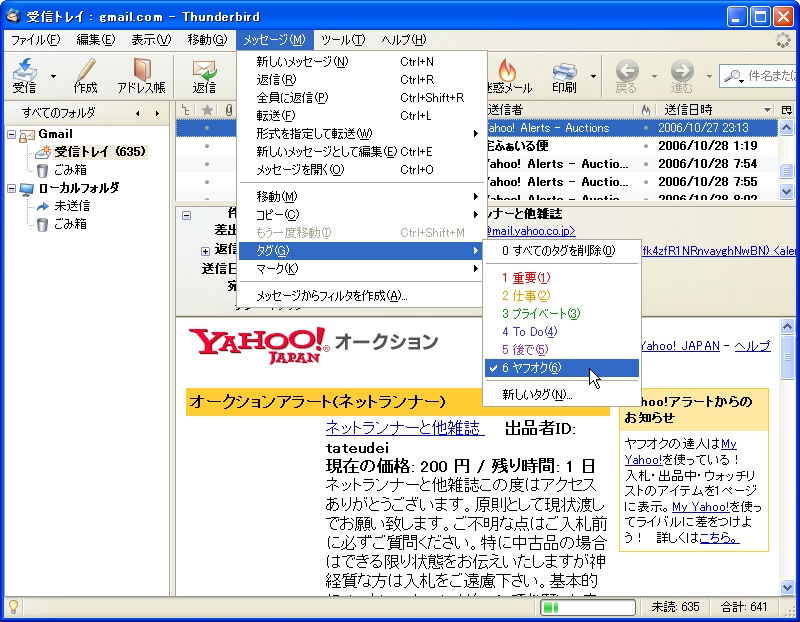Viewport: 800px width, 622px height.
Task: Toggle the checked 6 ヤフオク tag
Action: tap(562, 368)
